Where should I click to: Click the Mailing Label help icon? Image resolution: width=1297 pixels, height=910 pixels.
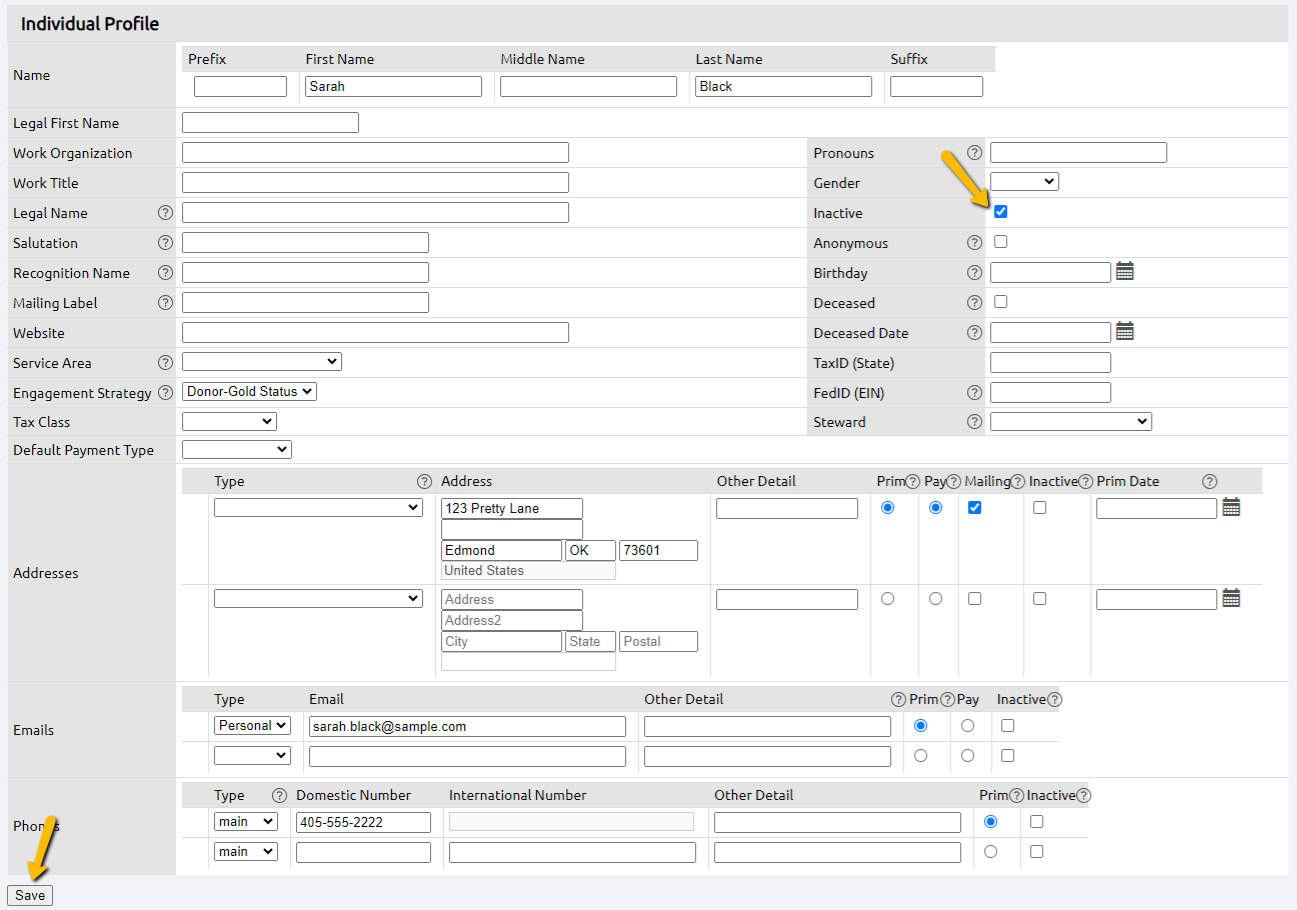point(164,302)
